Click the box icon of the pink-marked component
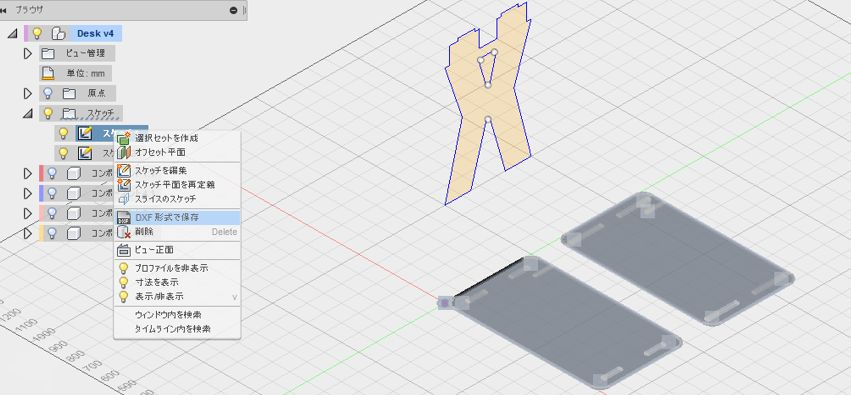This screenshot has height=395, width=851. click(74, 214)
